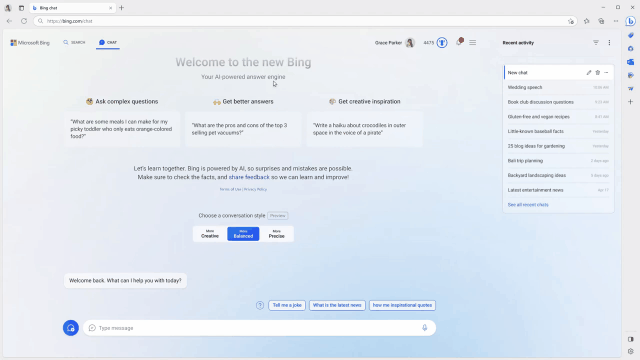Open Grace Parker's profile avatar
Viewport: 640px width, 360px height.
410,42
